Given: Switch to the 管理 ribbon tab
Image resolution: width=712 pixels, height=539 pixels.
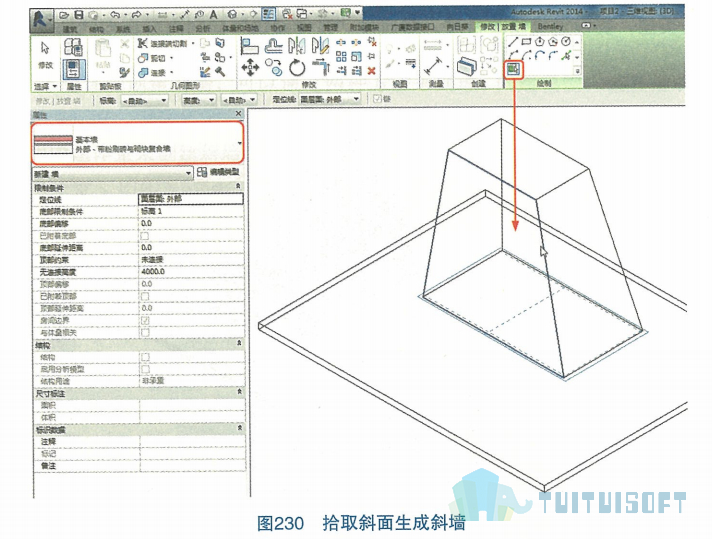Looking at the screenshot, I should tap(330, 28).
